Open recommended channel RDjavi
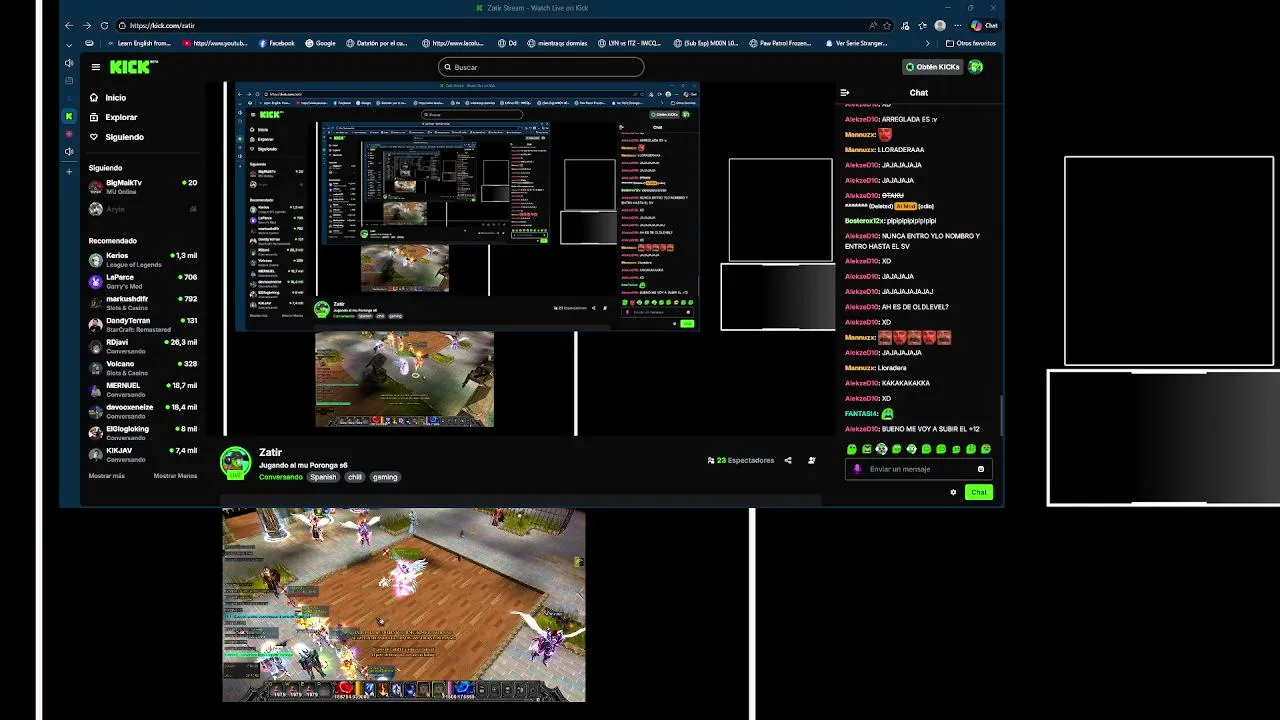The image size is (1280, 720). coord(142,346)
